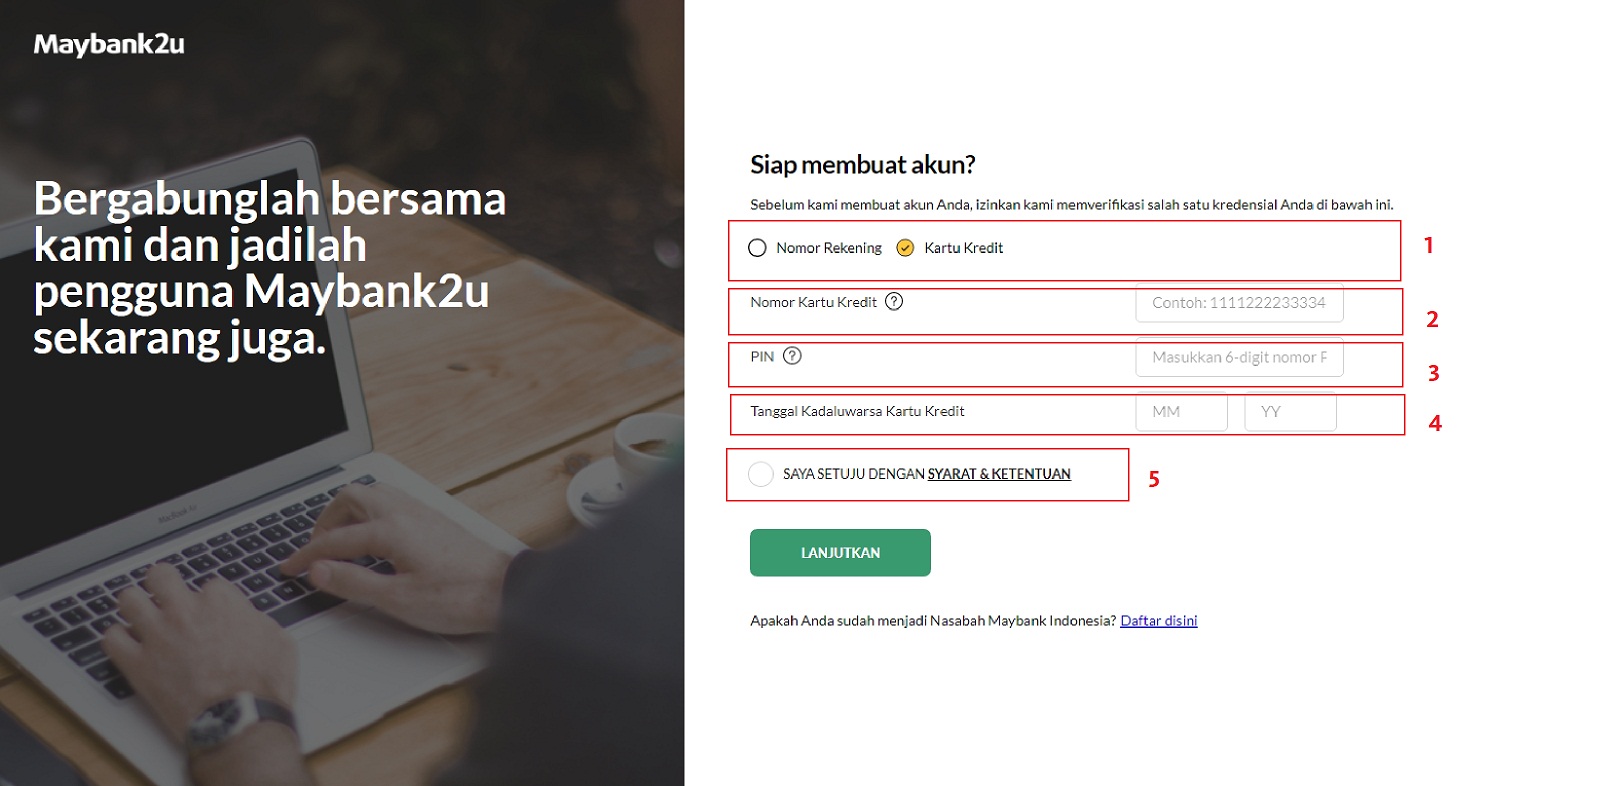The image size is (1600, 786).
Task: Click the Nomor Rekening label text
Action: tap(829, 248)
